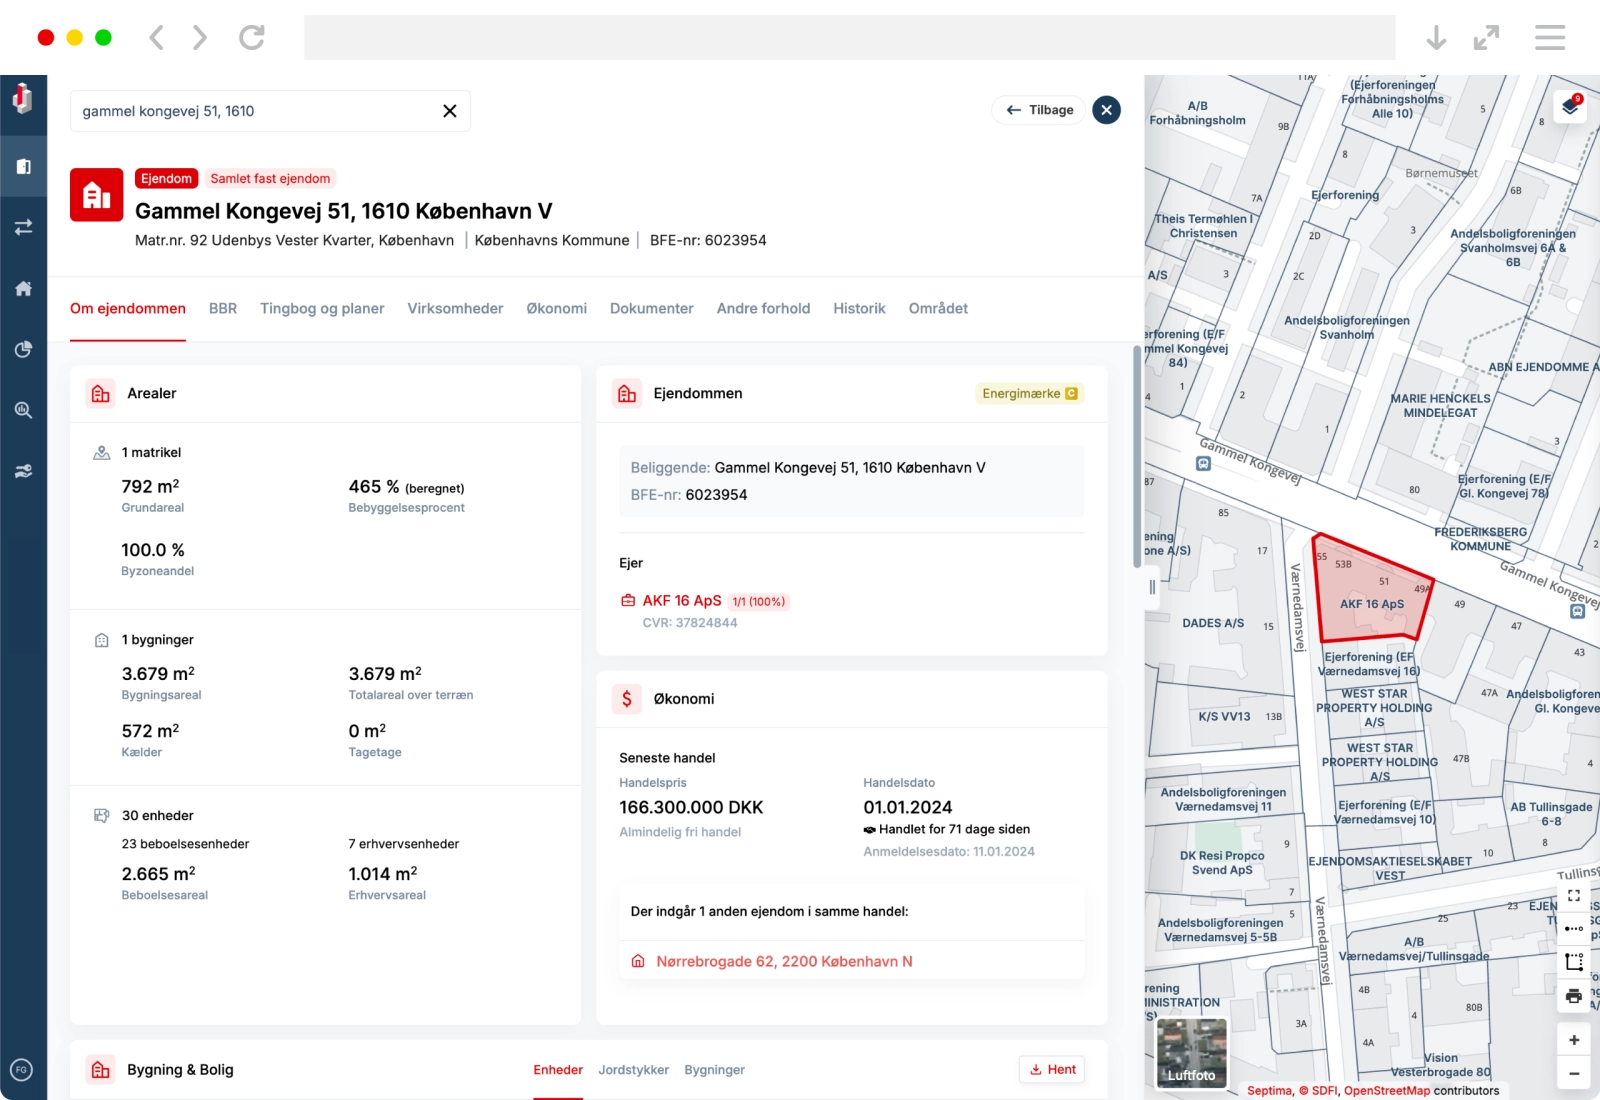Reload the page in the browser toolbar
The image size is (1600, 1100).
[251, 37]
